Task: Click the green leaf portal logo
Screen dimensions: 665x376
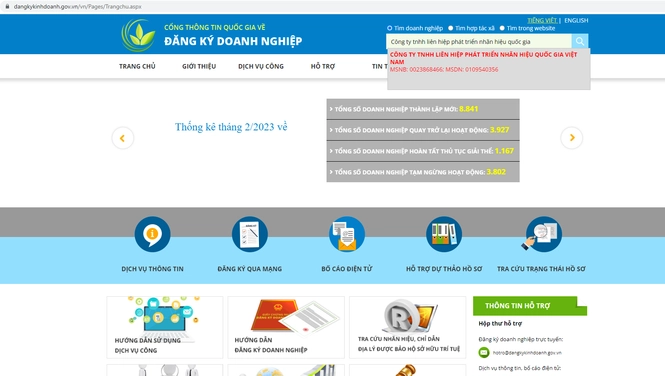Action: pyautogui.click(x=139, y=35)
